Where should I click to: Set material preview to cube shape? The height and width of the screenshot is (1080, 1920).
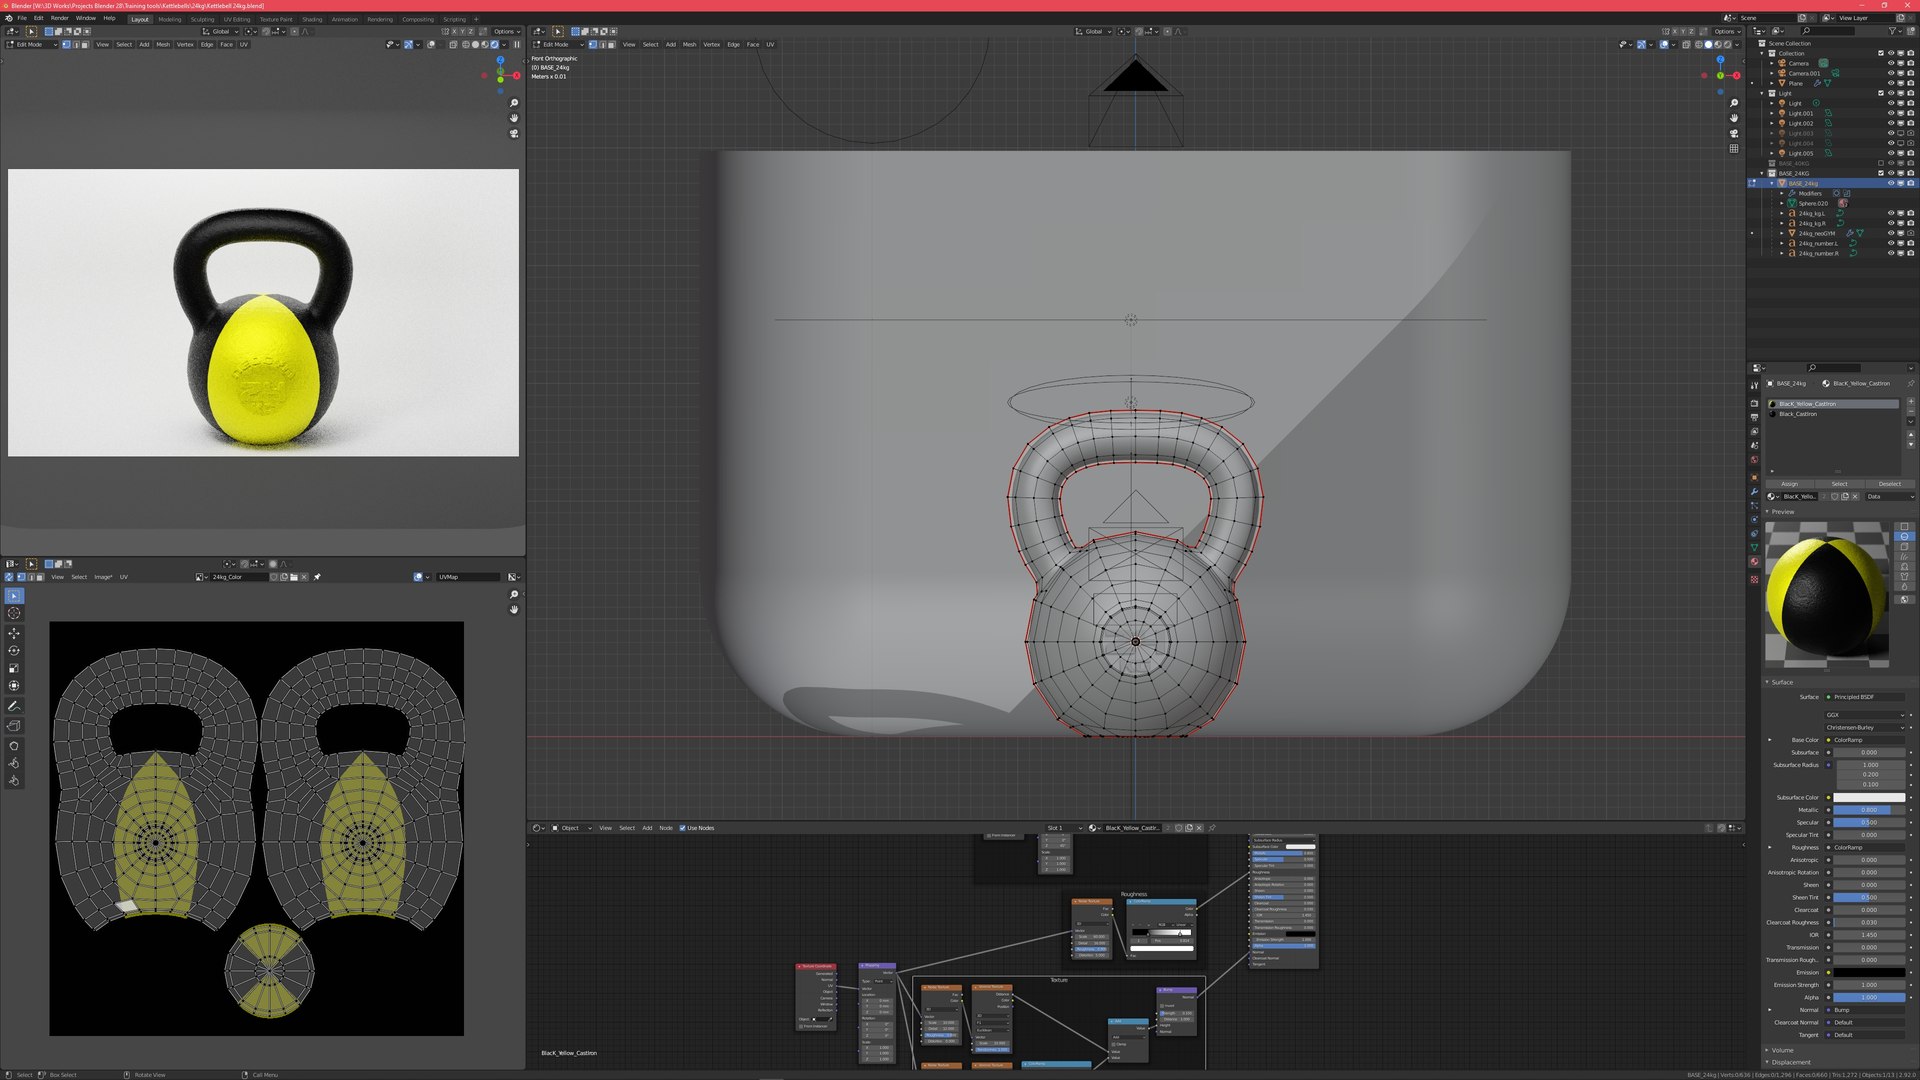tap(1904, 547)
